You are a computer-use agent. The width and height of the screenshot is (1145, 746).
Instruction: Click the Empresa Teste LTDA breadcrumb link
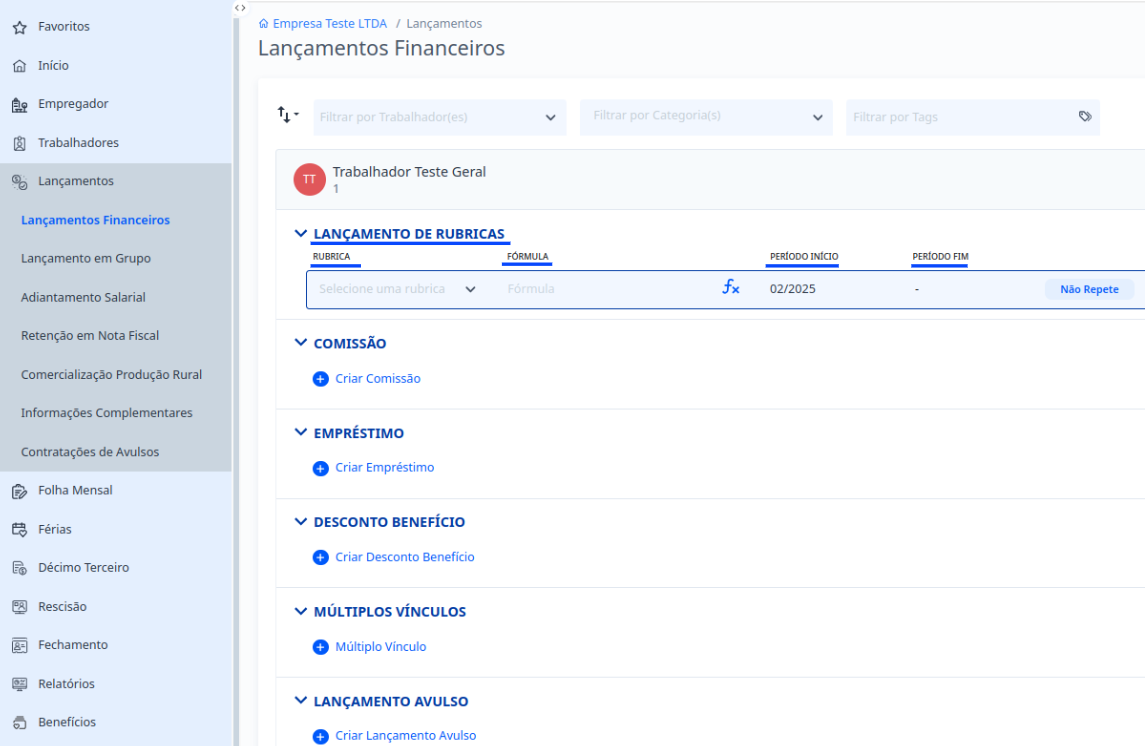coord(329,24)
